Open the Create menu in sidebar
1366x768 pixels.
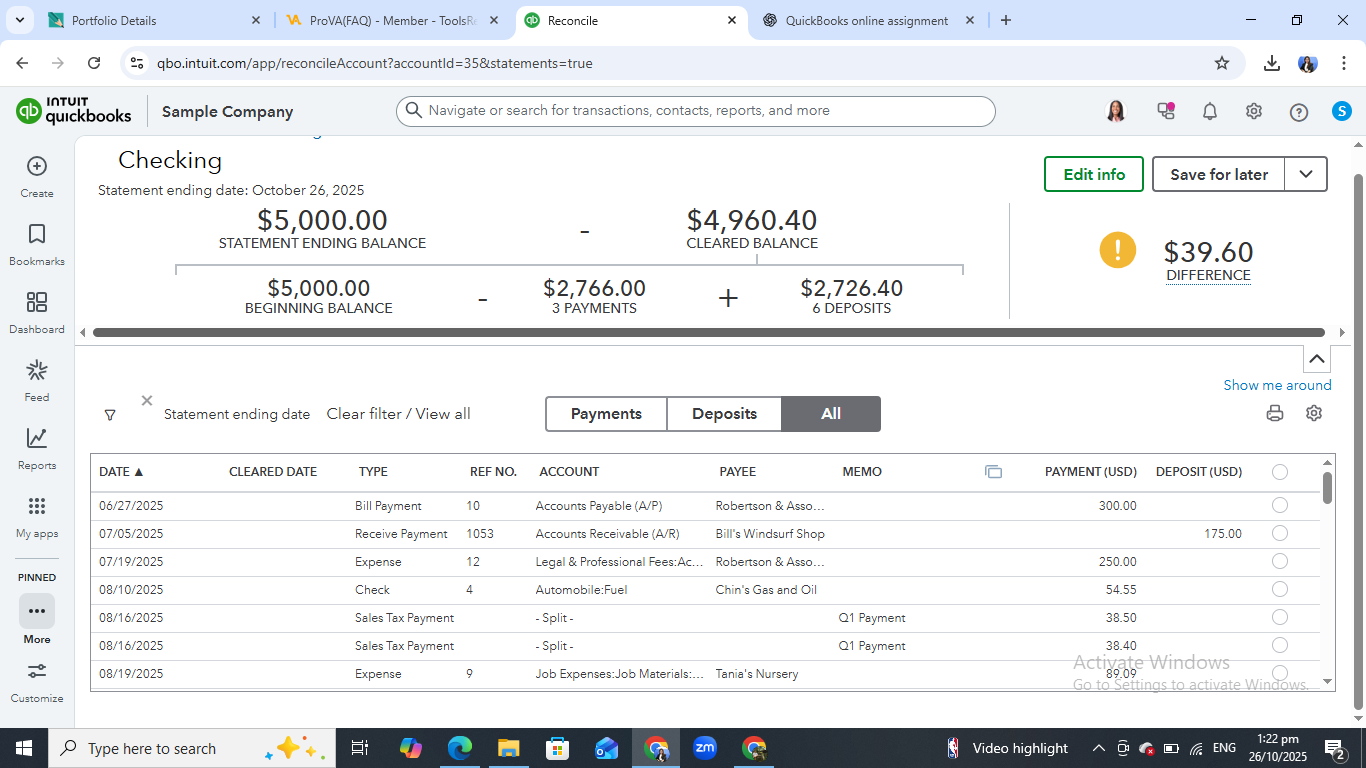(x=37, y=167)
